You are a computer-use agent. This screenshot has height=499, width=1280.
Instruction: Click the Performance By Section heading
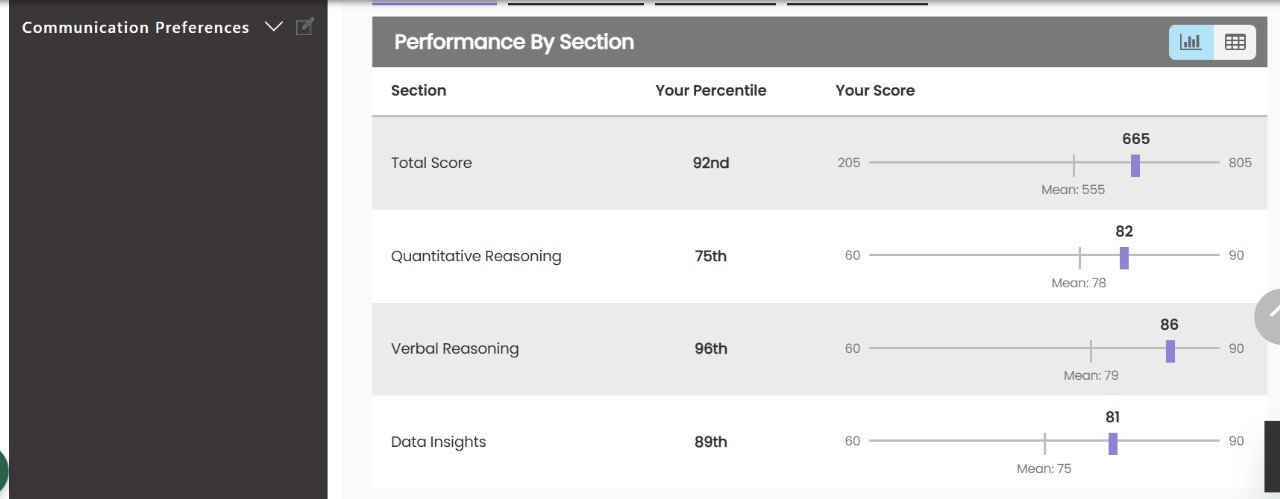514,42
